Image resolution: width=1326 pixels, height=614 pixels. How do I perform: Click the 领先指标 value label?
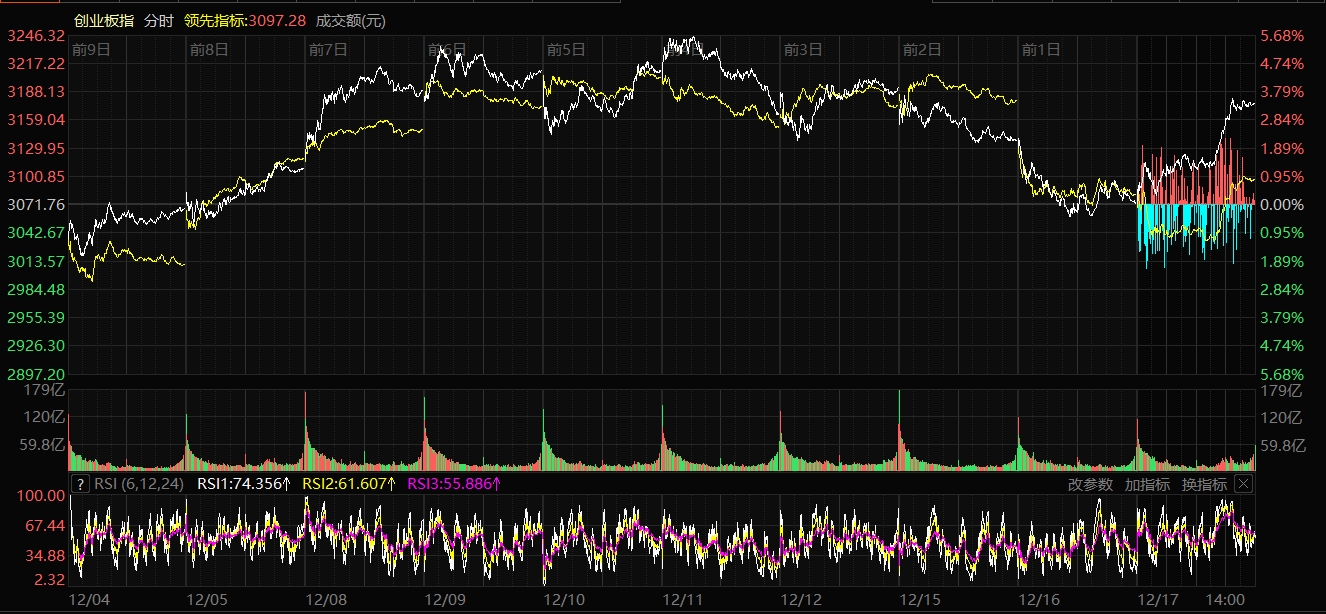coord(245,20)
